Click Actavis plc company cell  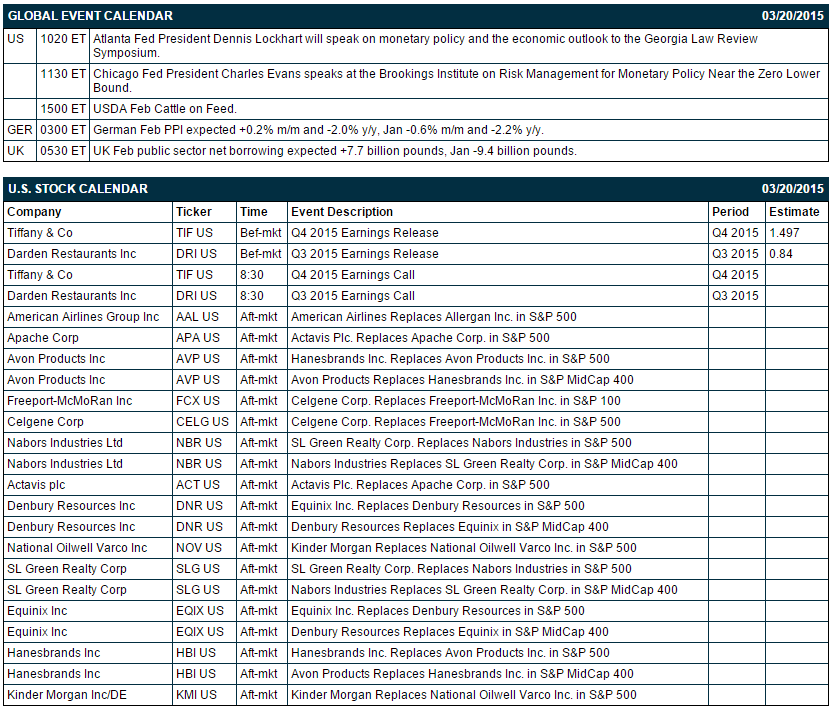coord(36,485)
